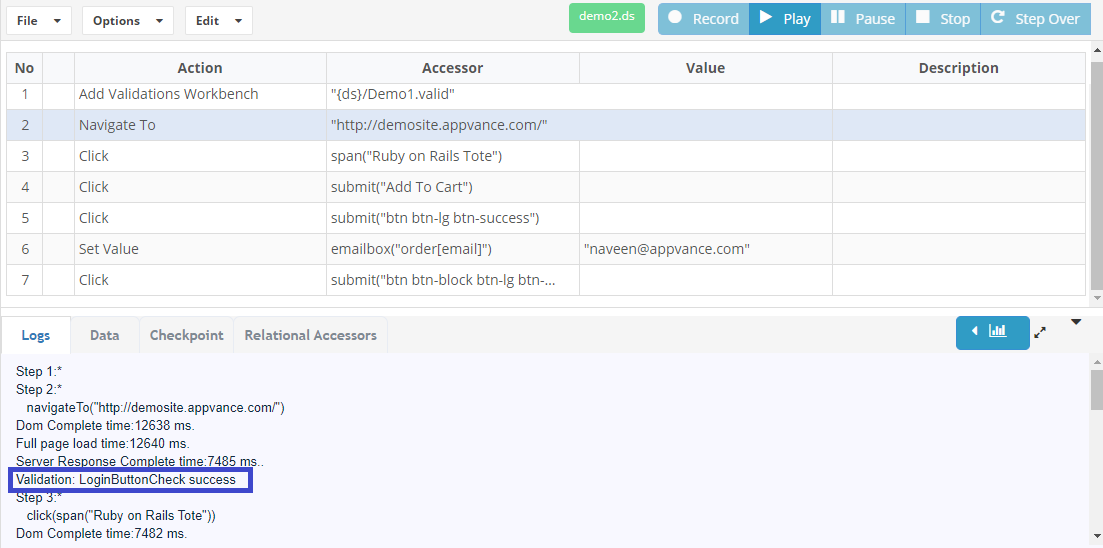Click log line "Dom Complete time:7482 ms."
Screen dimensions: 1103x548
click(x=101, y=534)
